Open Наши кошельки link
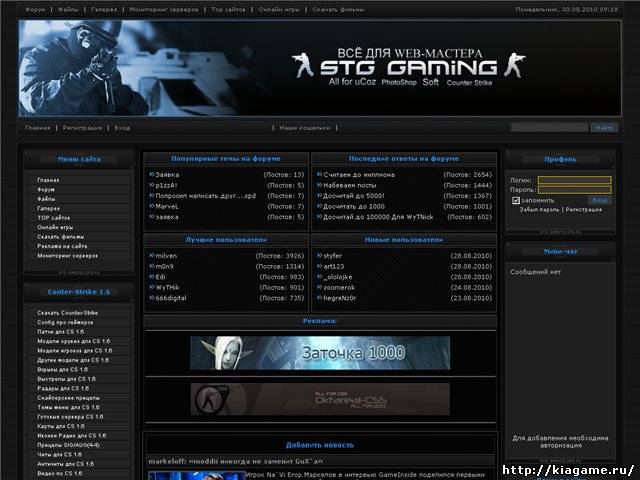Image resolution: width=640 pixels, height=480 pixels. 305,128
